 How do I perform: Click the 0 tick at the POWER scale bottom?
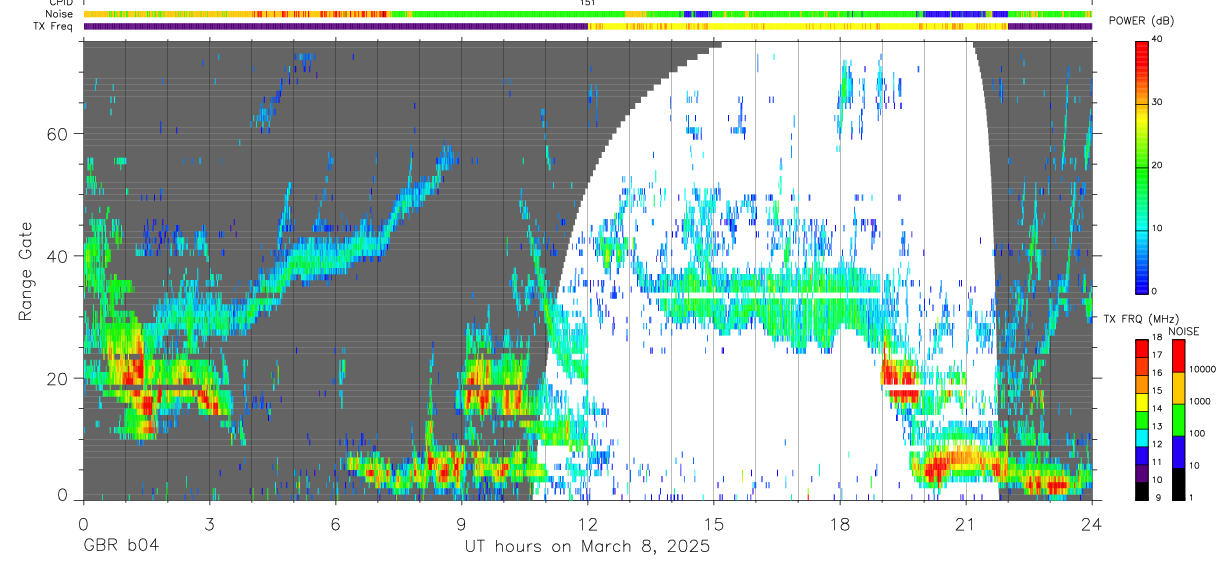tap(1154, 291)
